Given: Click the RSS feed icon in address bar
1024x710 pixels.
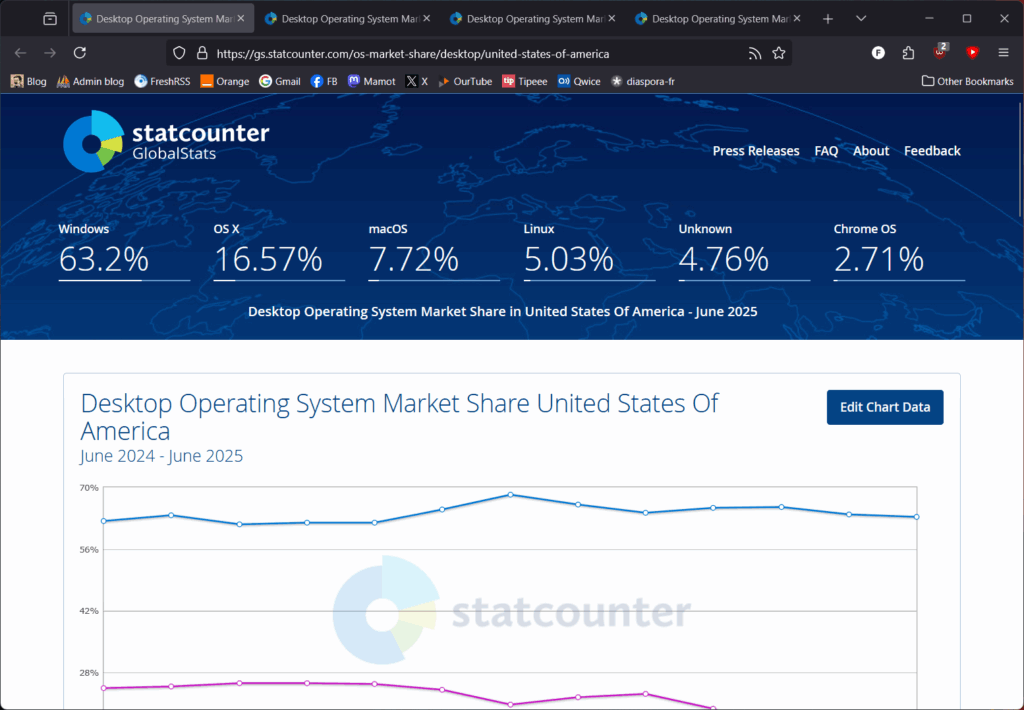Looking at the screenshot, I should [x=755, y=54].
